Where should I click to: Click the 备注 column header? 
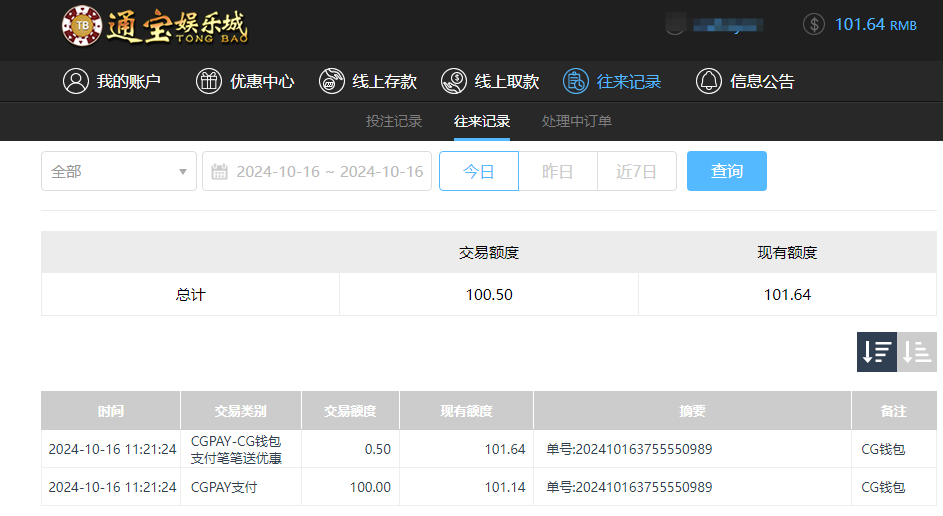[894, 411]
